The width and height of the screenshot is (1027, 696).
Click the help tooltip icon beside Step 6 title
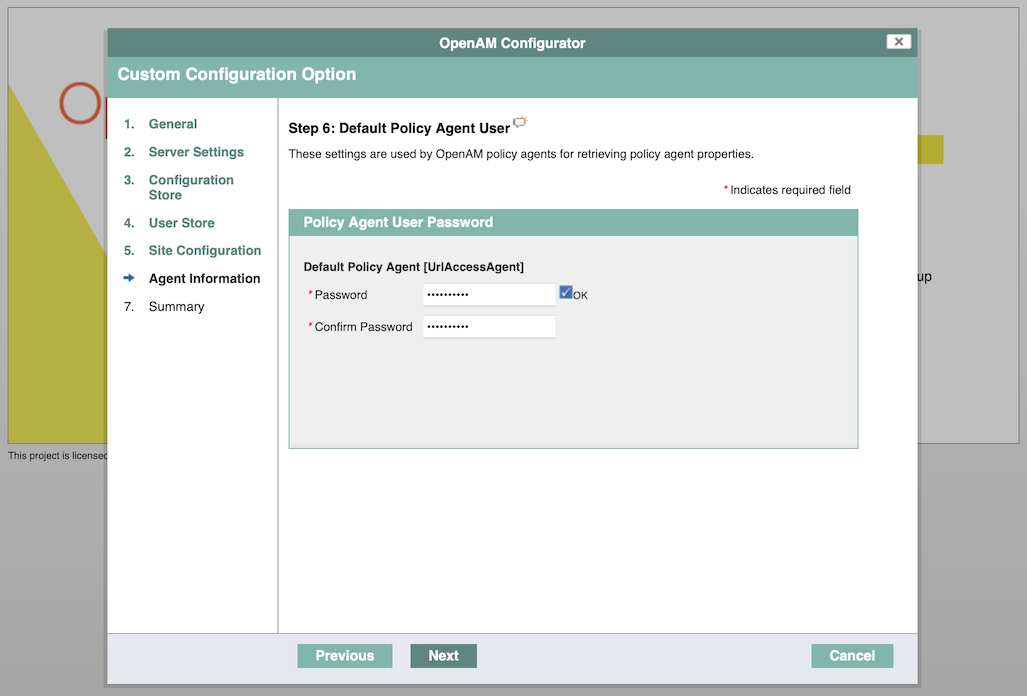click(520, 122)
